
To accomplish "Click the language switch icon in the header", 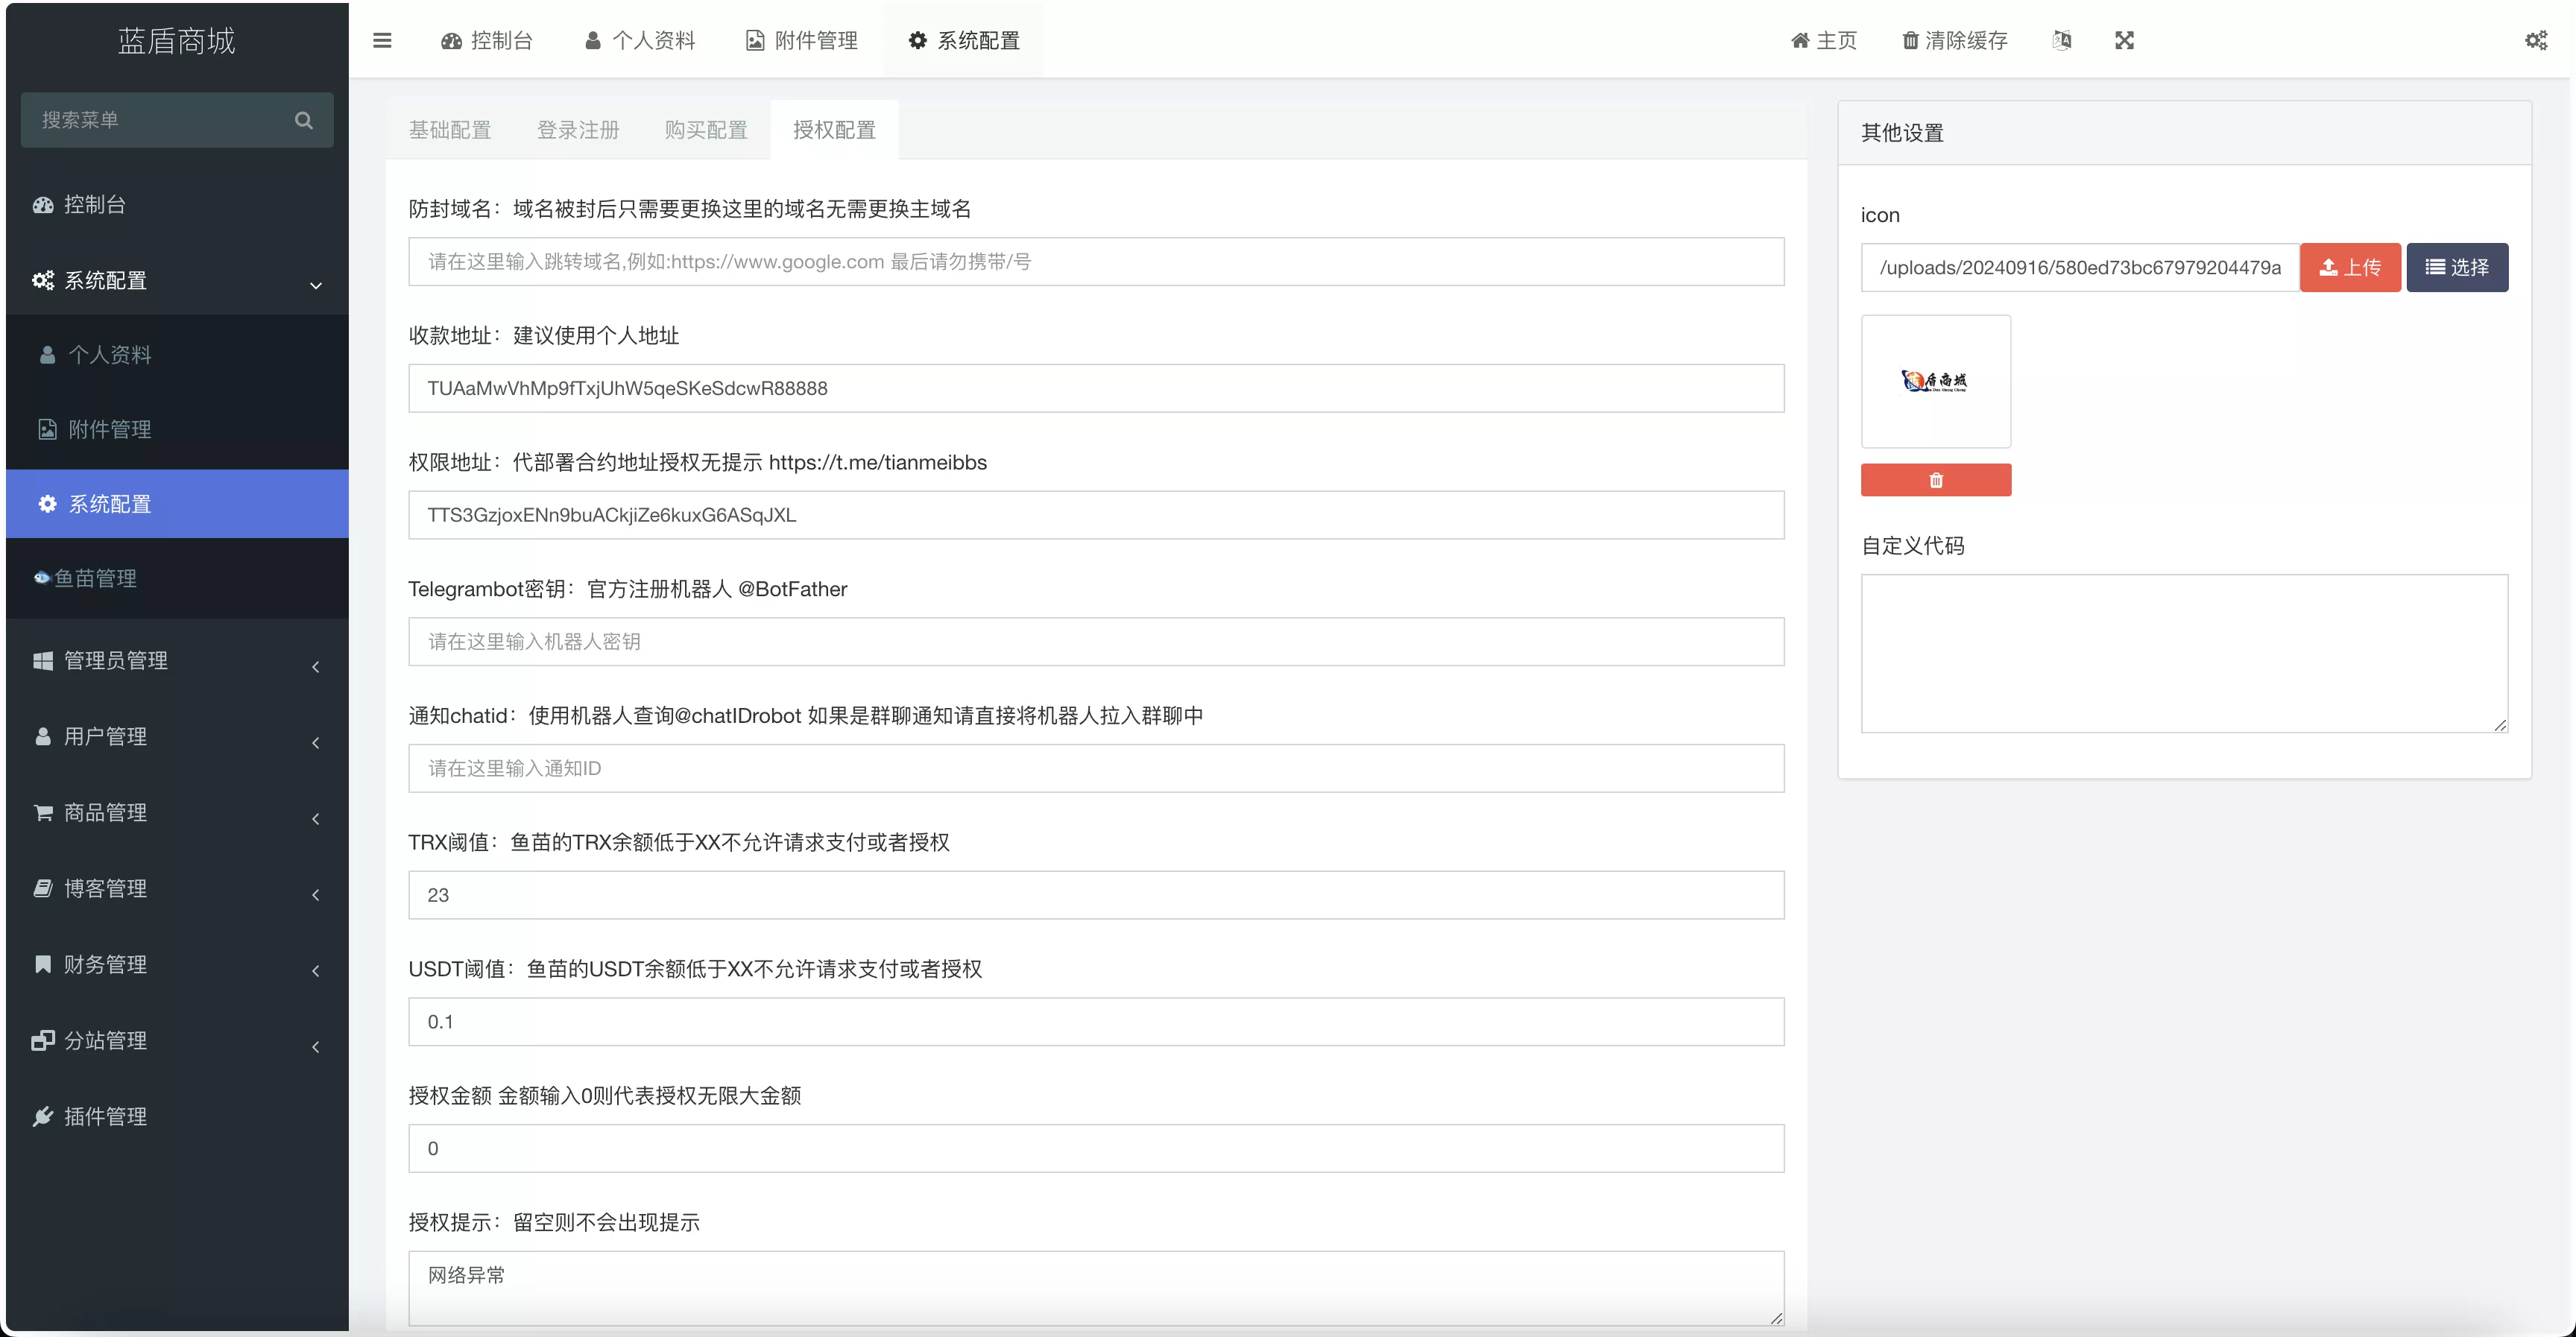I will (x=2062, y=40).
